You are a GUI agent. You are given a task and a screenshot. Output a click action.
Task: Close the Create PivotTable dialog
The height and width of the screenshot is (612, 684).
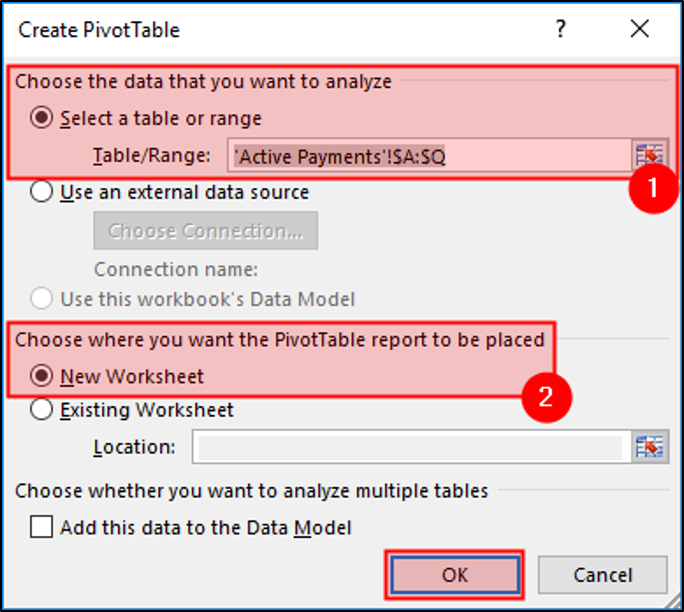(x=639, y=30)
